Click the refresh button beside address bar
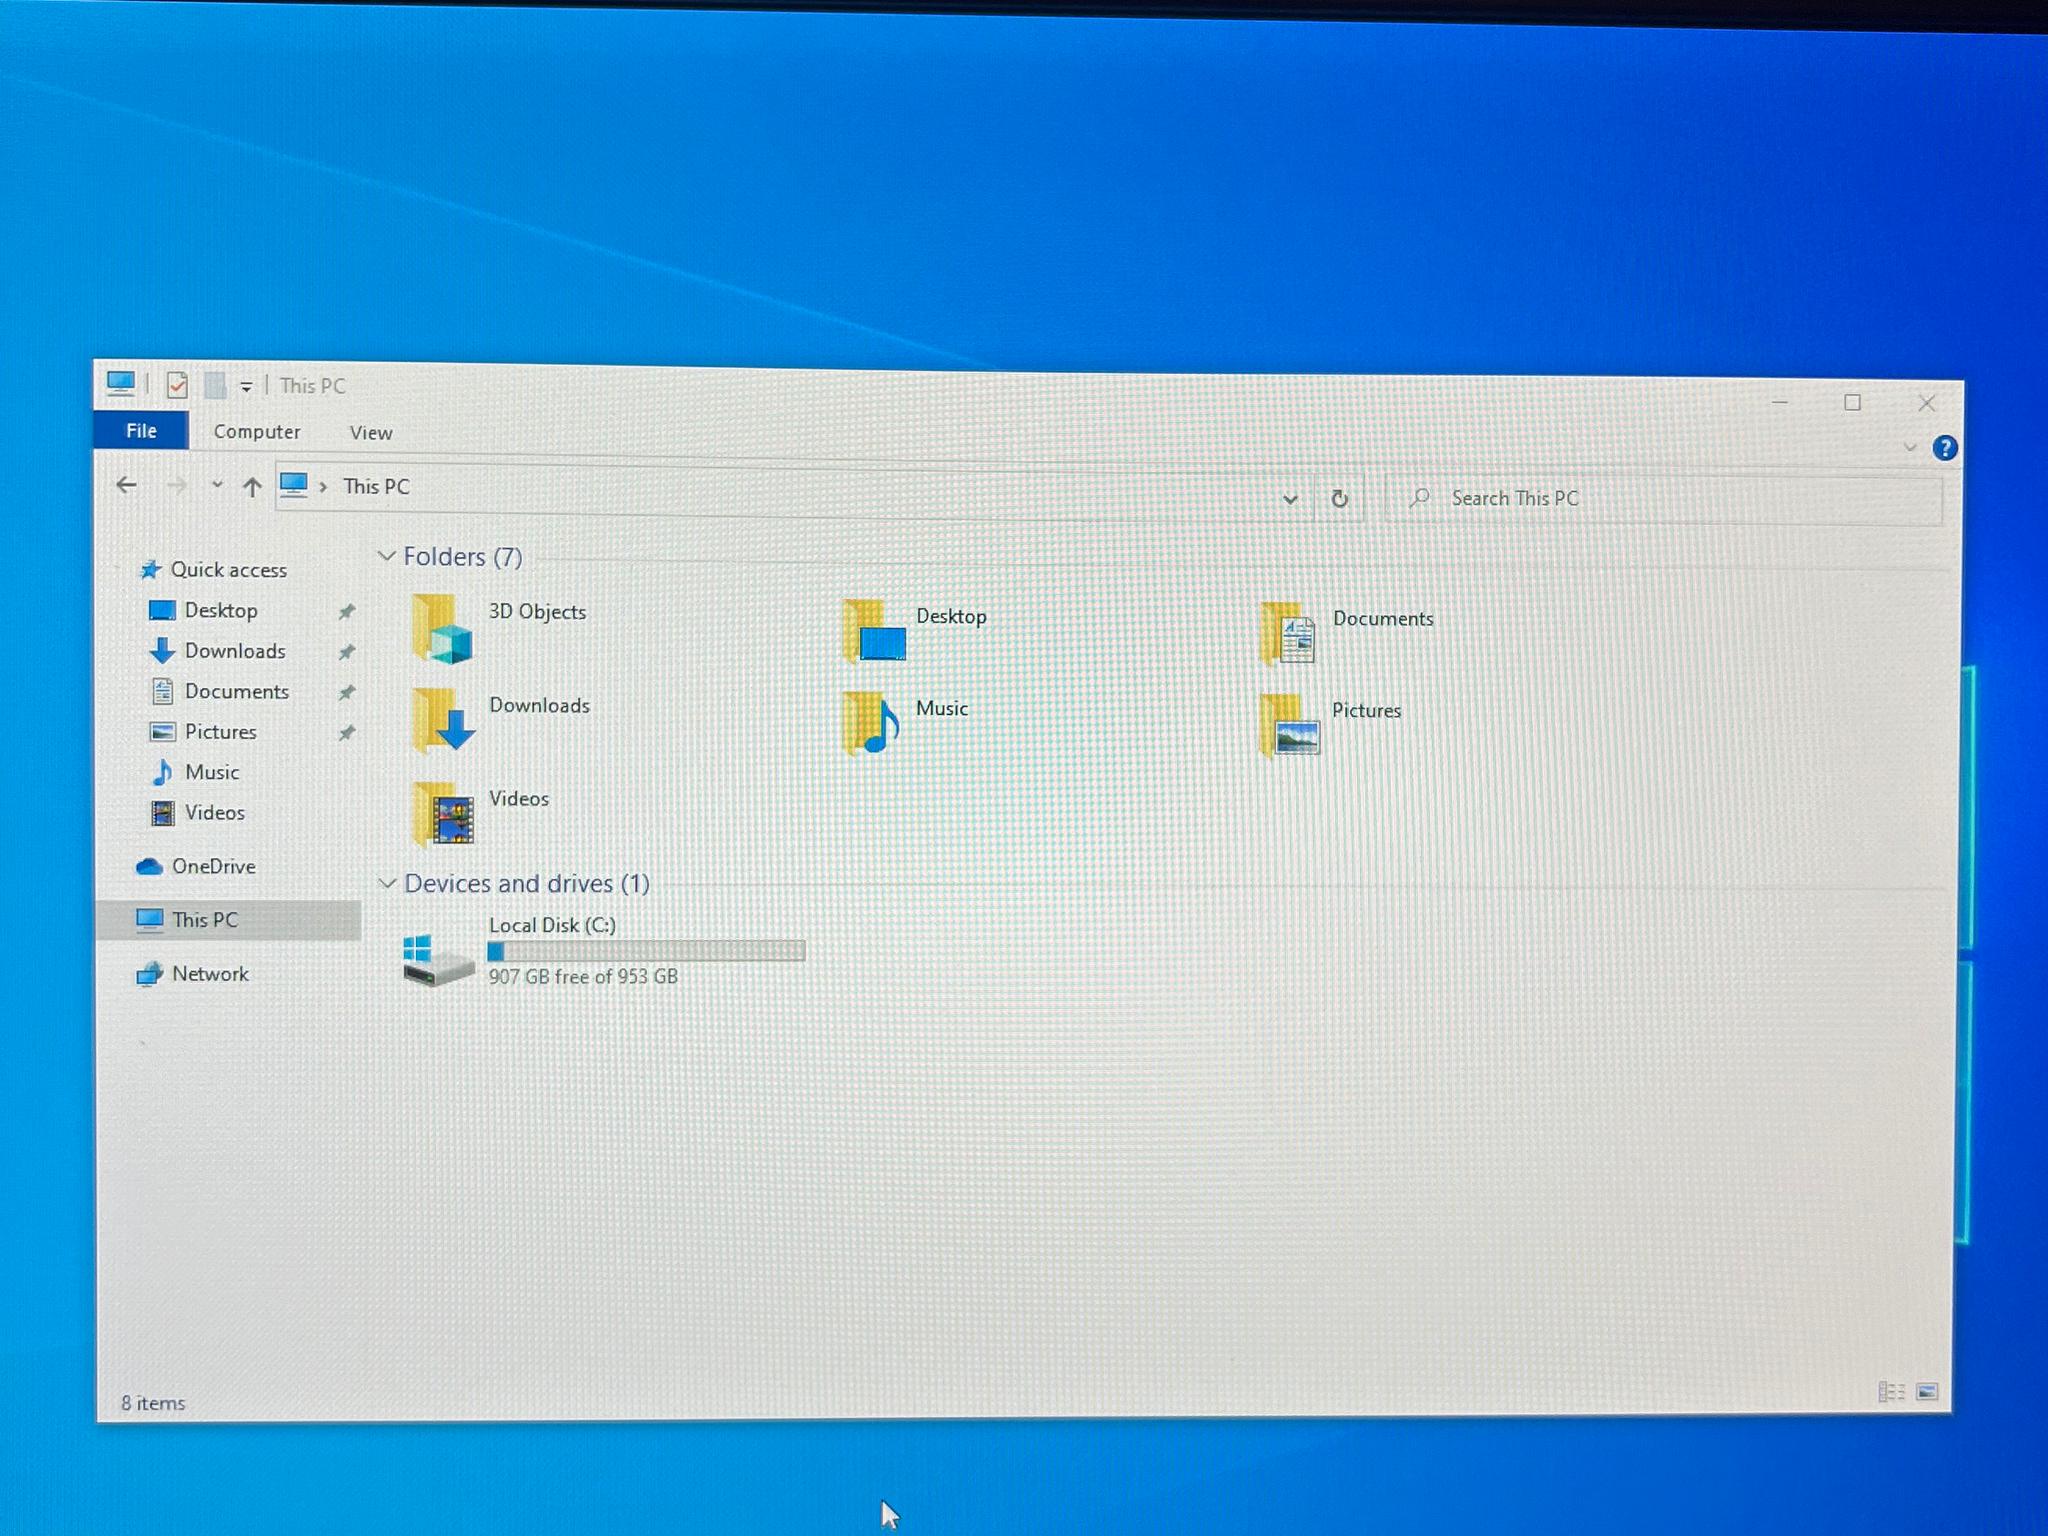 1339,498
